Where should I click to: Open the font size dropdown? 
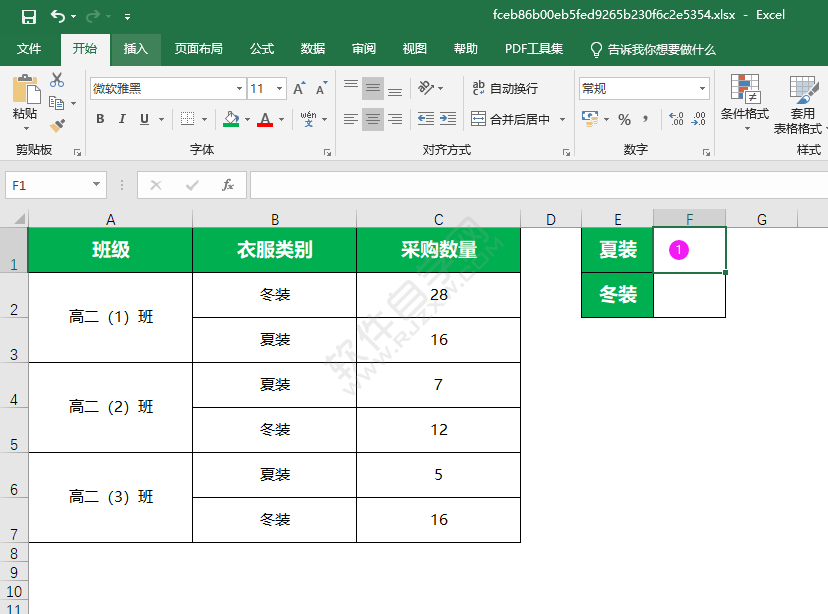pyautogui.click(x=277, y=88)
